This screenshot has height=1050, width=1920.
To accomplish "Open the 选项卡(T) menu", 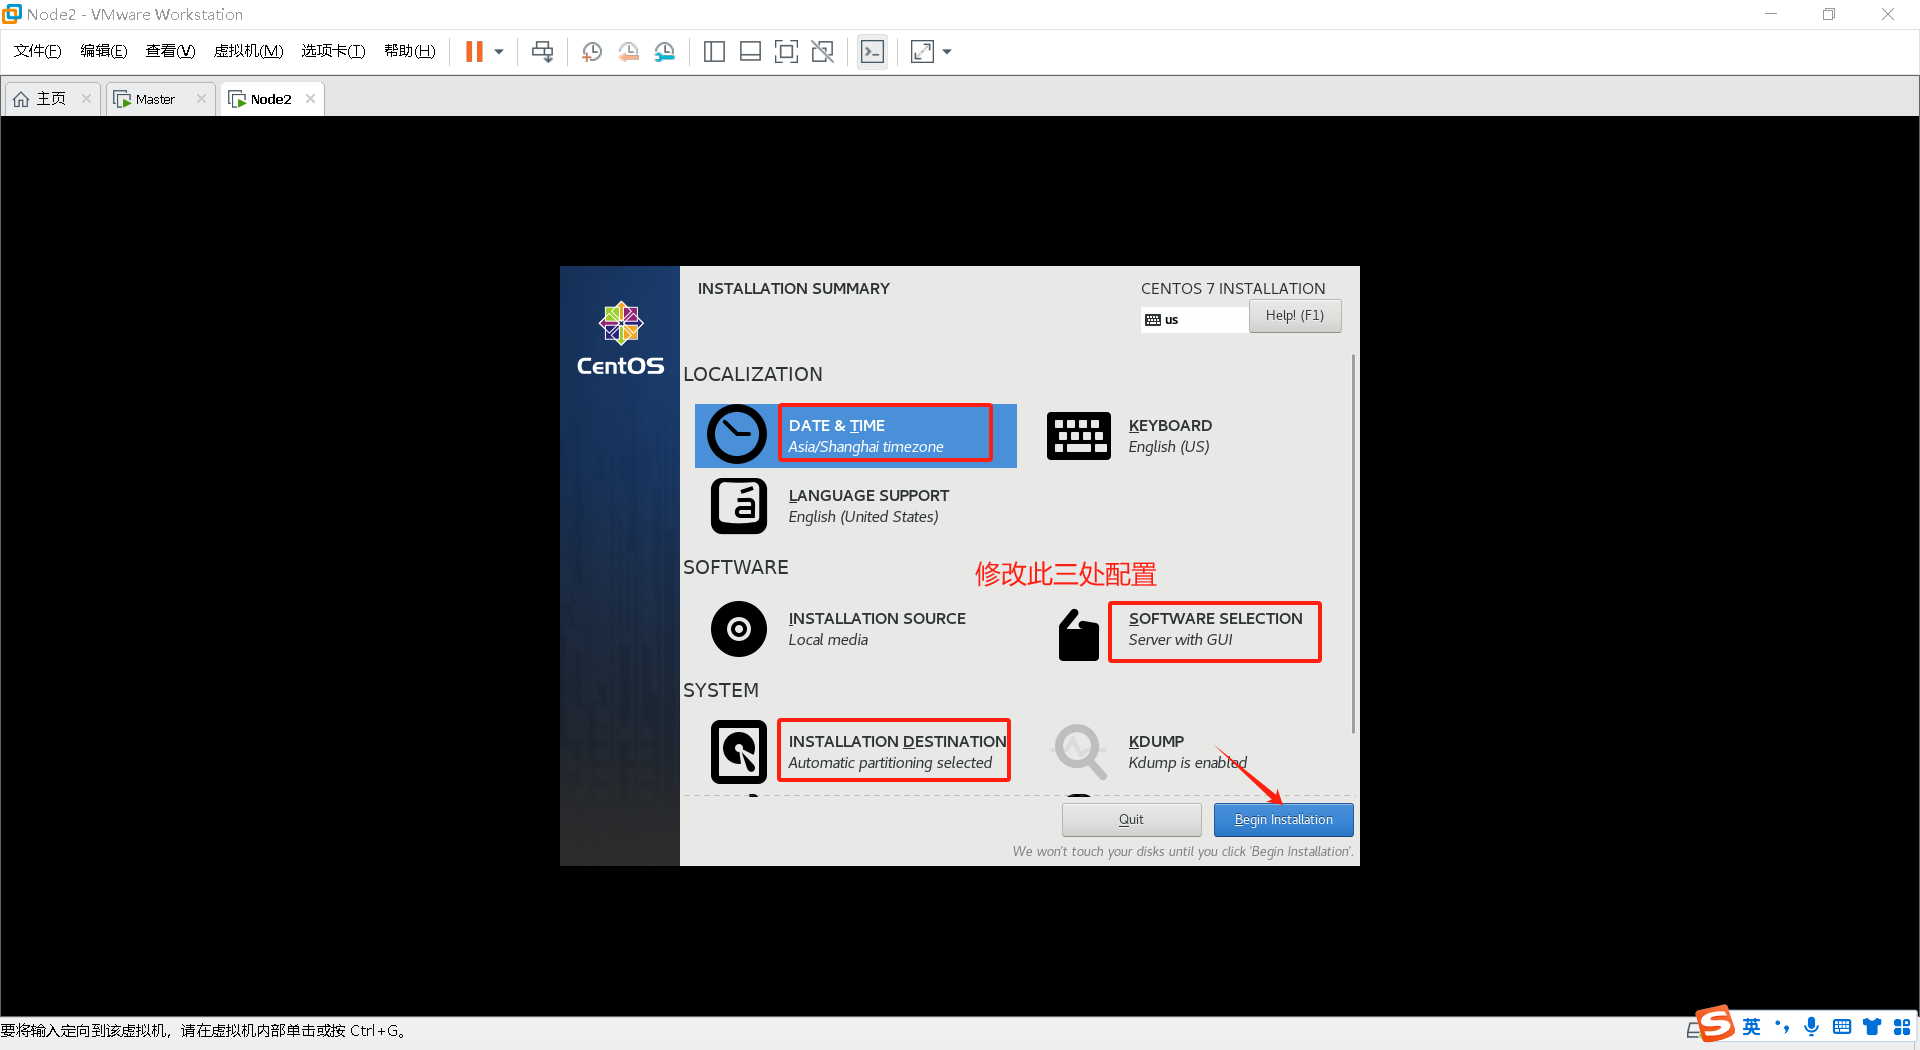I will pyautogui.click(x=333, y=51).
